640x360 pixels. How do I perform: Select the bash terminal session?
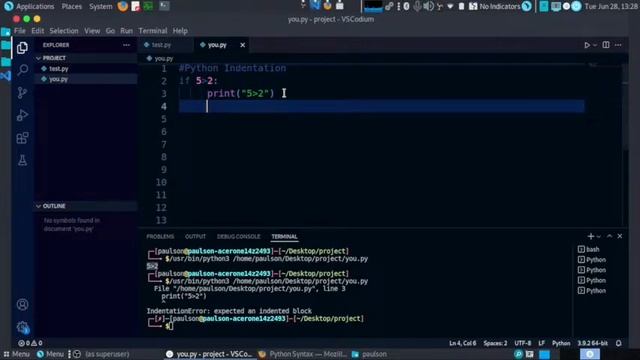[x=589, y=249]
